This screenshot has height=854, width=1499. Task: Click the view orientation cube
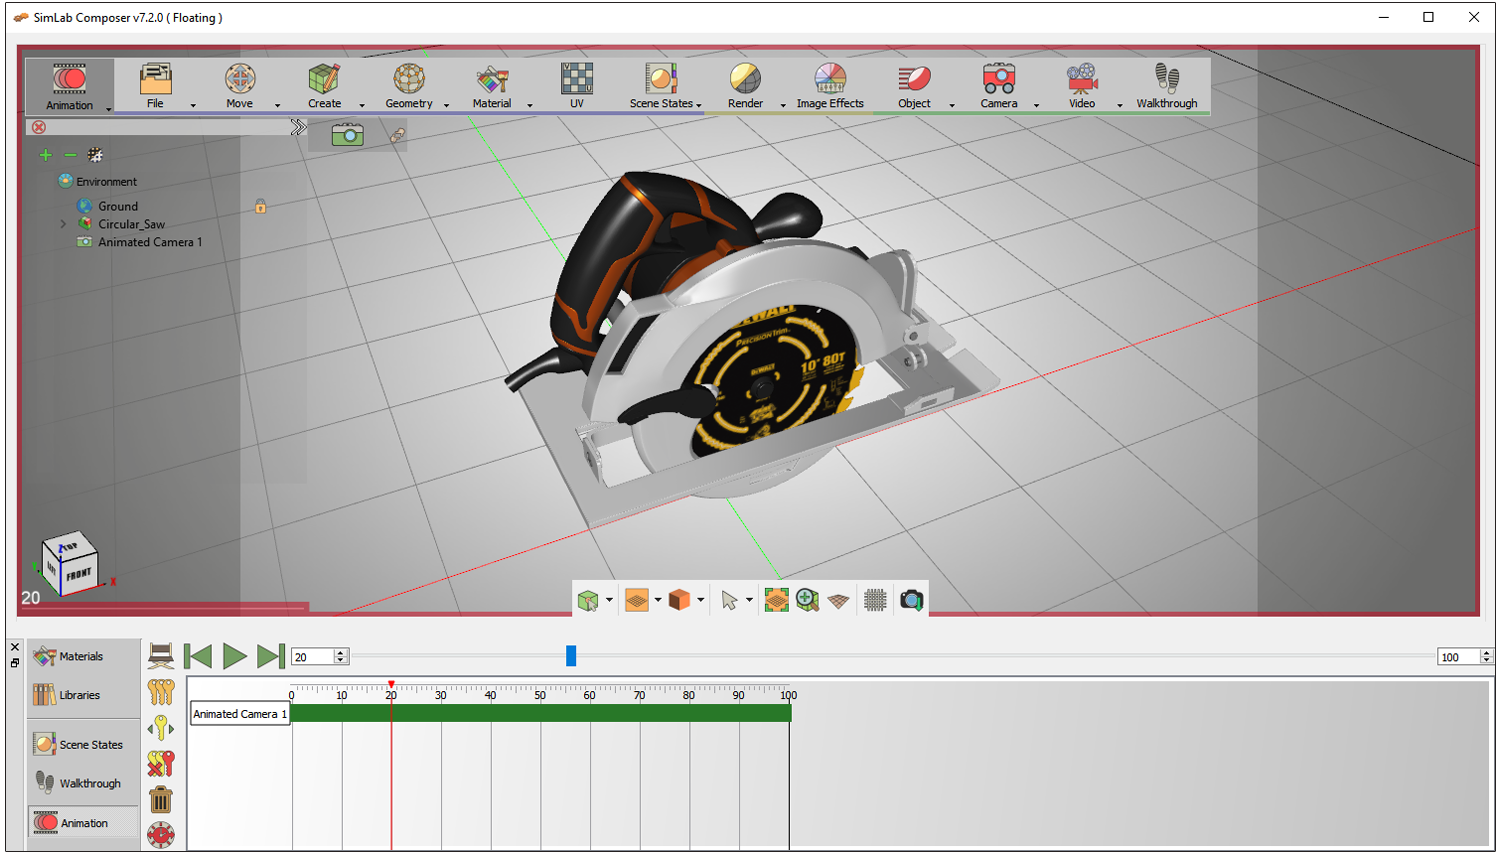click(x=69, y=563)
